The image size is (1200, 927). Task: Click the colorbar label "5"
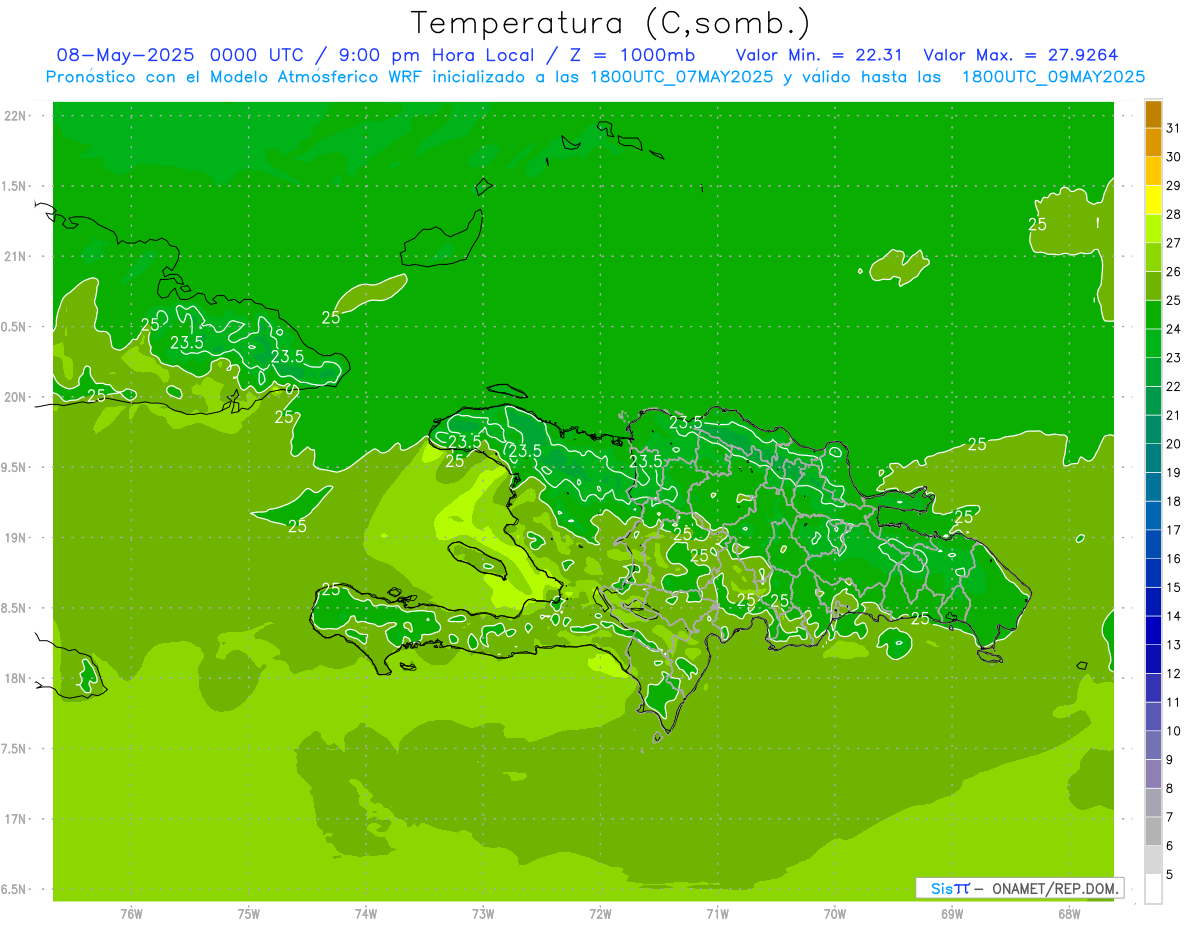[1171, 875]
